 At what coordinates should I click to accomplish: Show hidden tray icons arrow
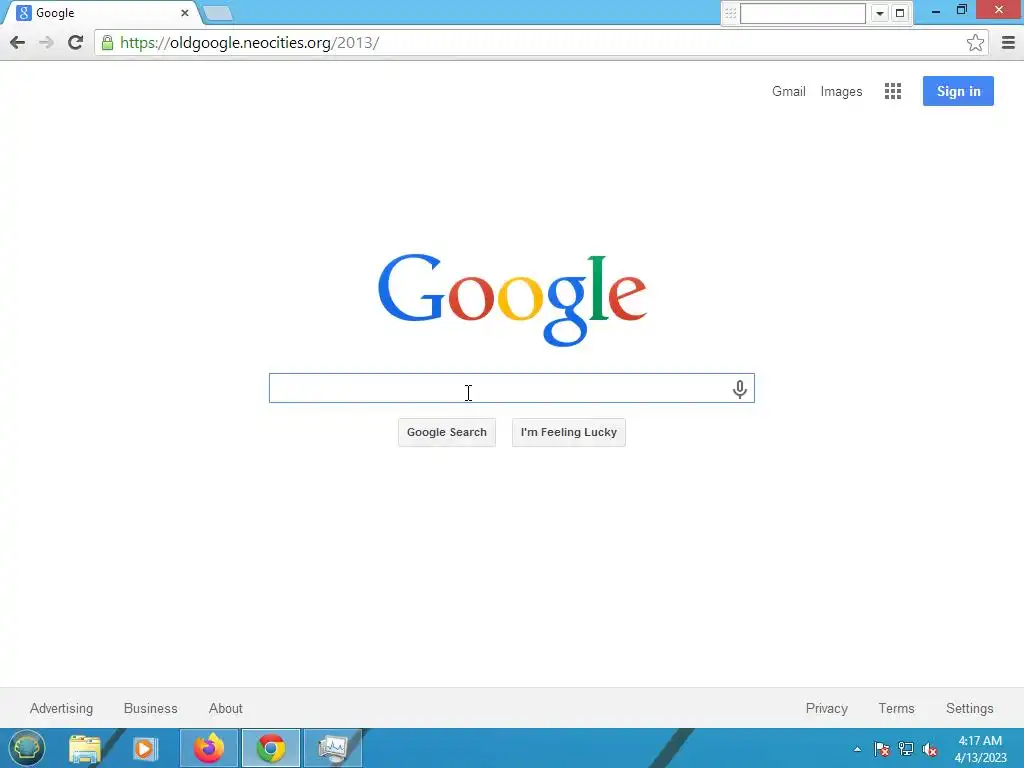857,749
